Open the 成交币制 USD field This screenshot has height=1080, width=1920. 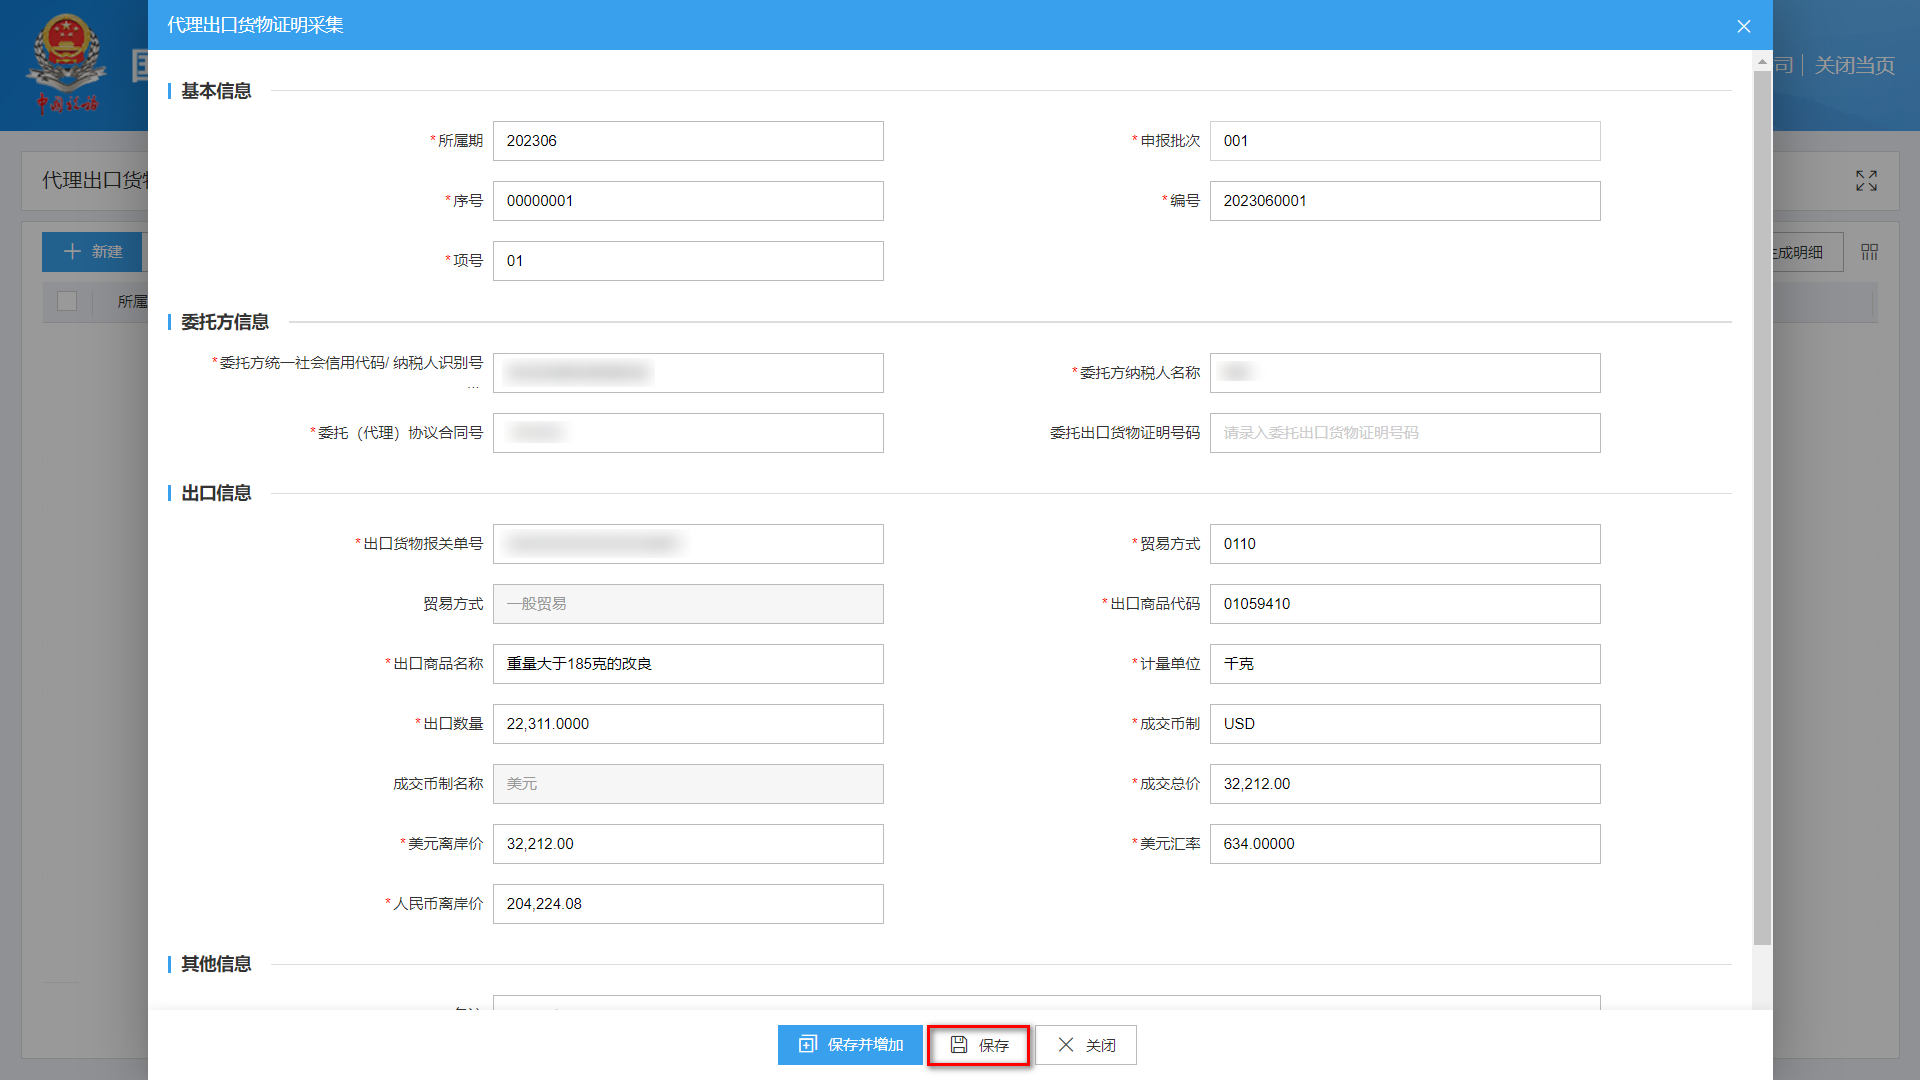click(1404, 724)
